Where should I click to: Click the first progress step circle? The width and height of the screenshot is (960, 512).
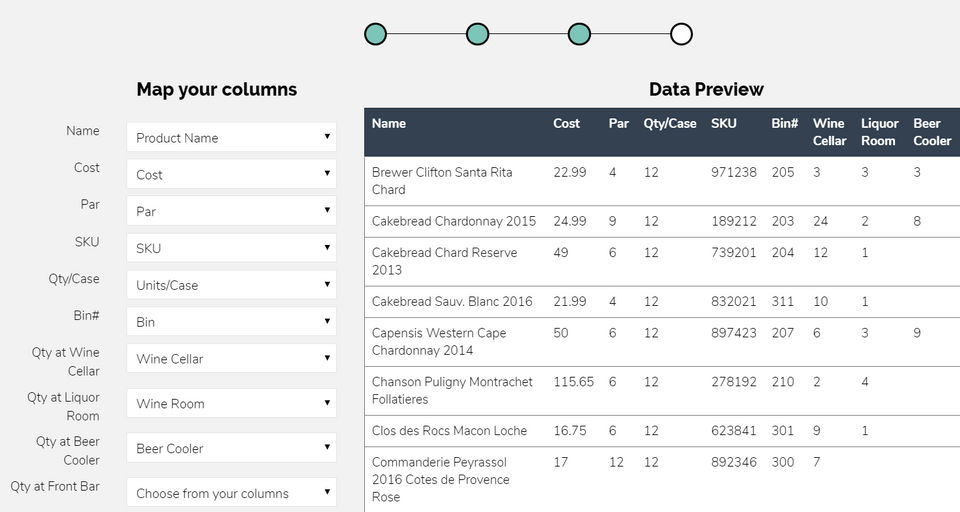click(376, 34)
